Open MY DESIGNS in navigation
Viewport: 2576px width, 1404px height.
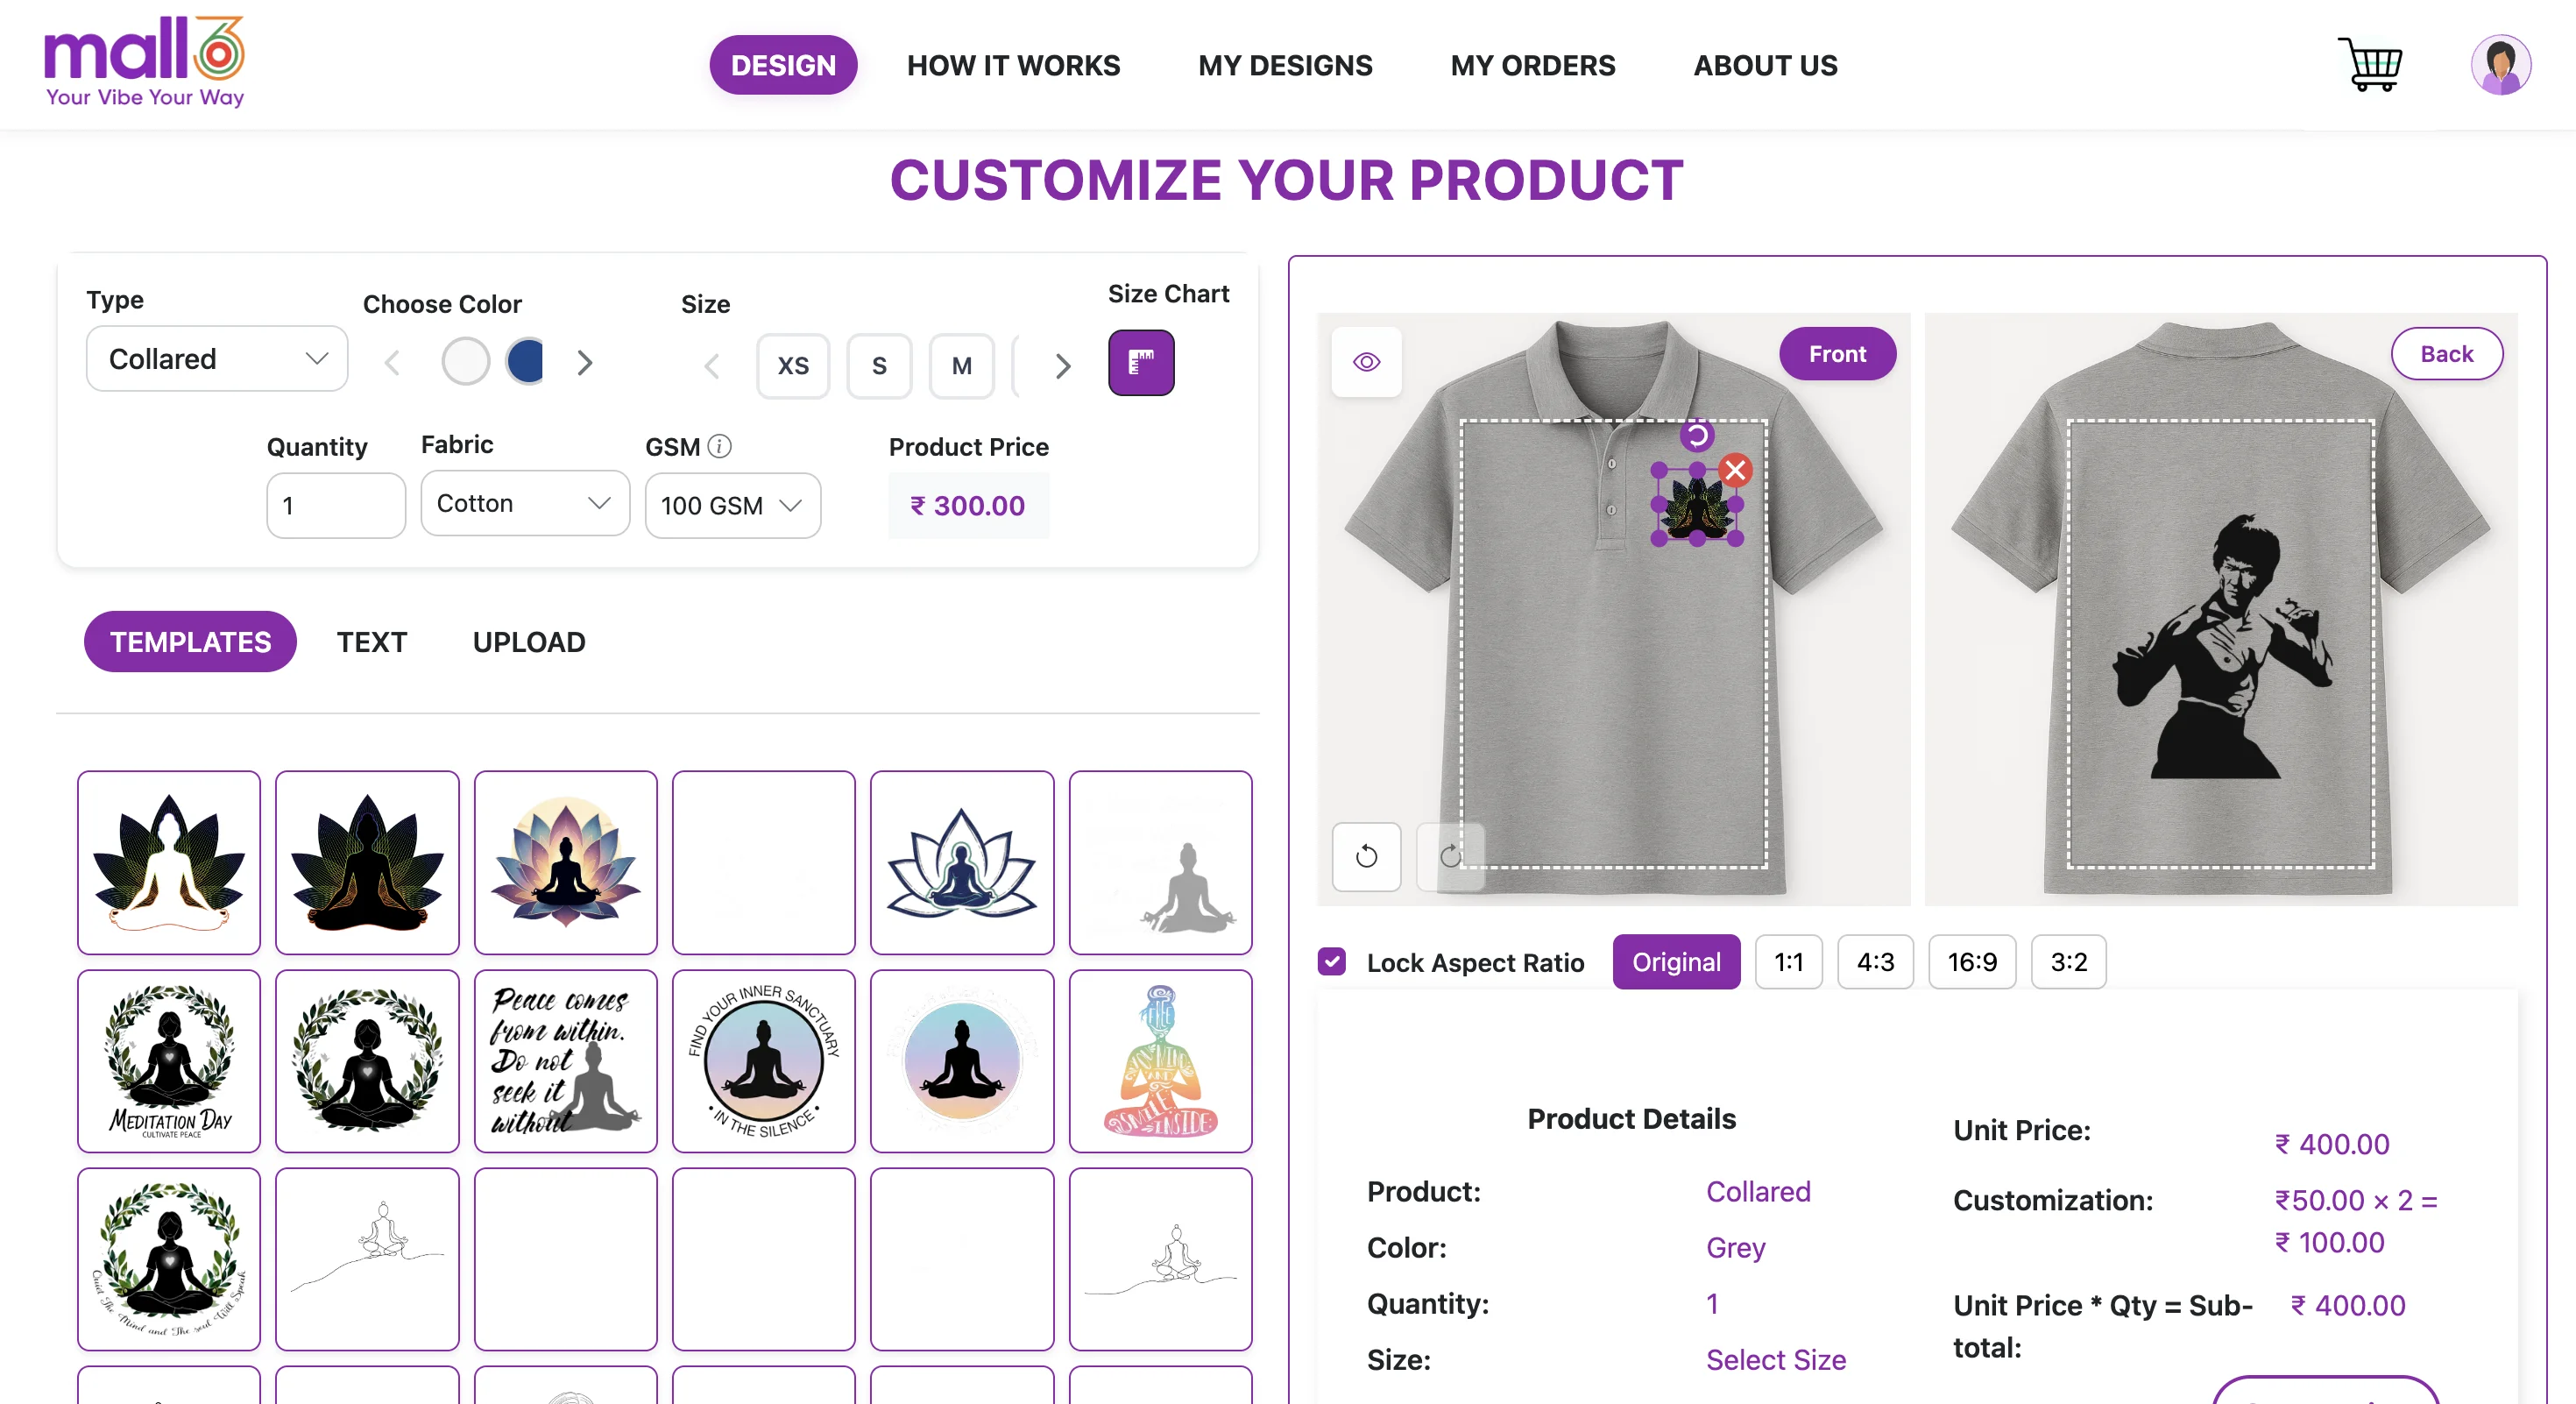(x=1285, y=66)
